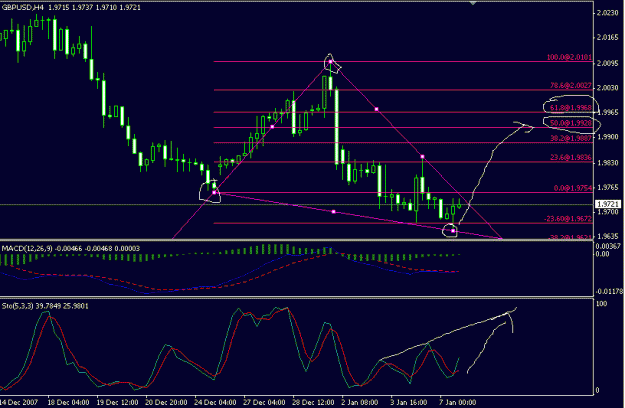Click the 20 Dec 20:00 time label
Image resolution: width=625 pixels, height=408 pixels.
click(166, 402)
